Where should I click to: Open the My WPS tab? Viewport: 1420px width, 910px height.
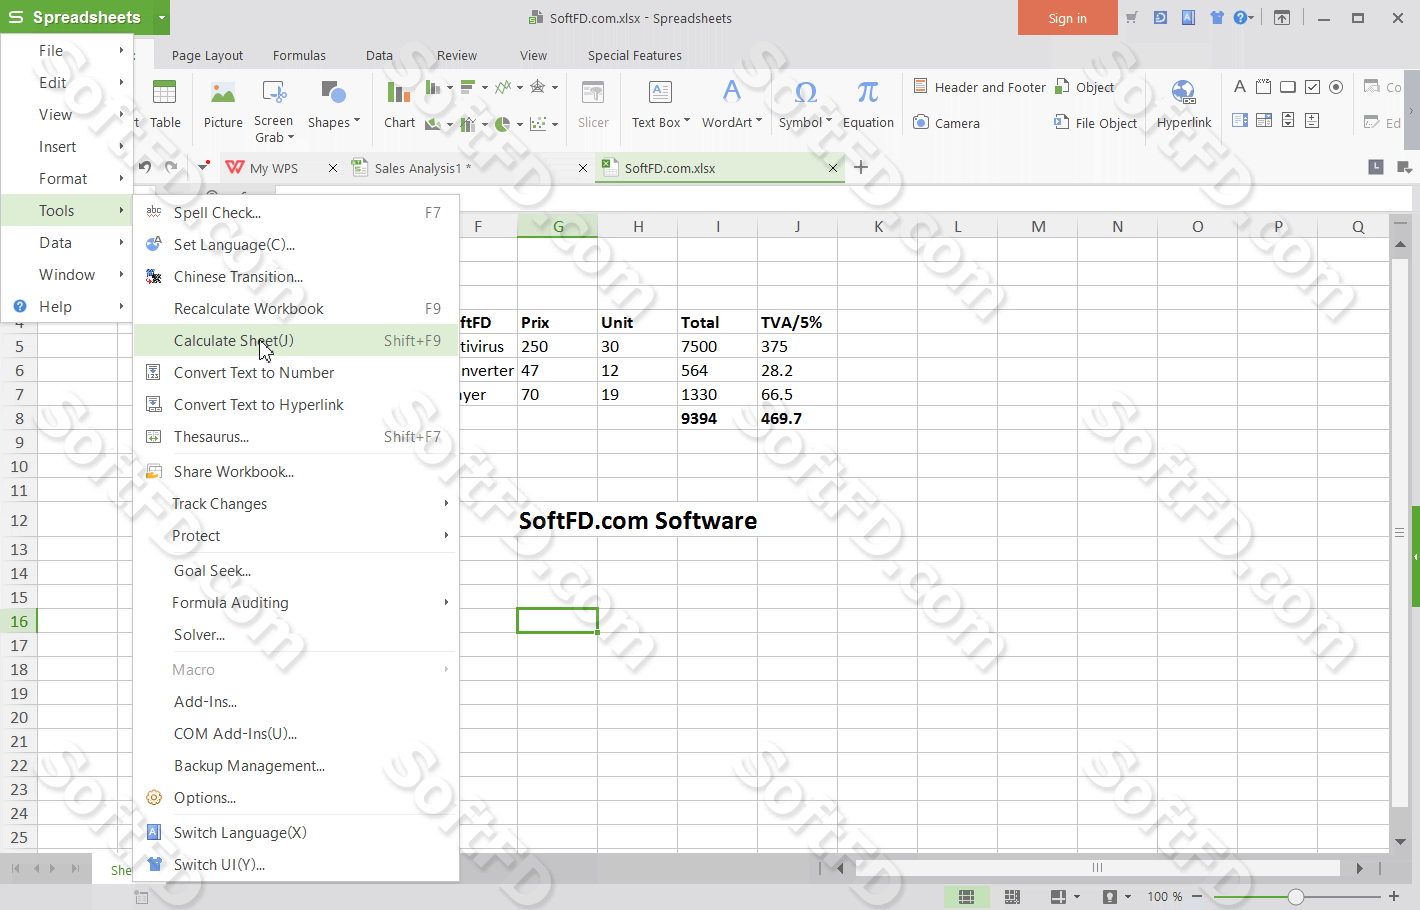(273, 168)
